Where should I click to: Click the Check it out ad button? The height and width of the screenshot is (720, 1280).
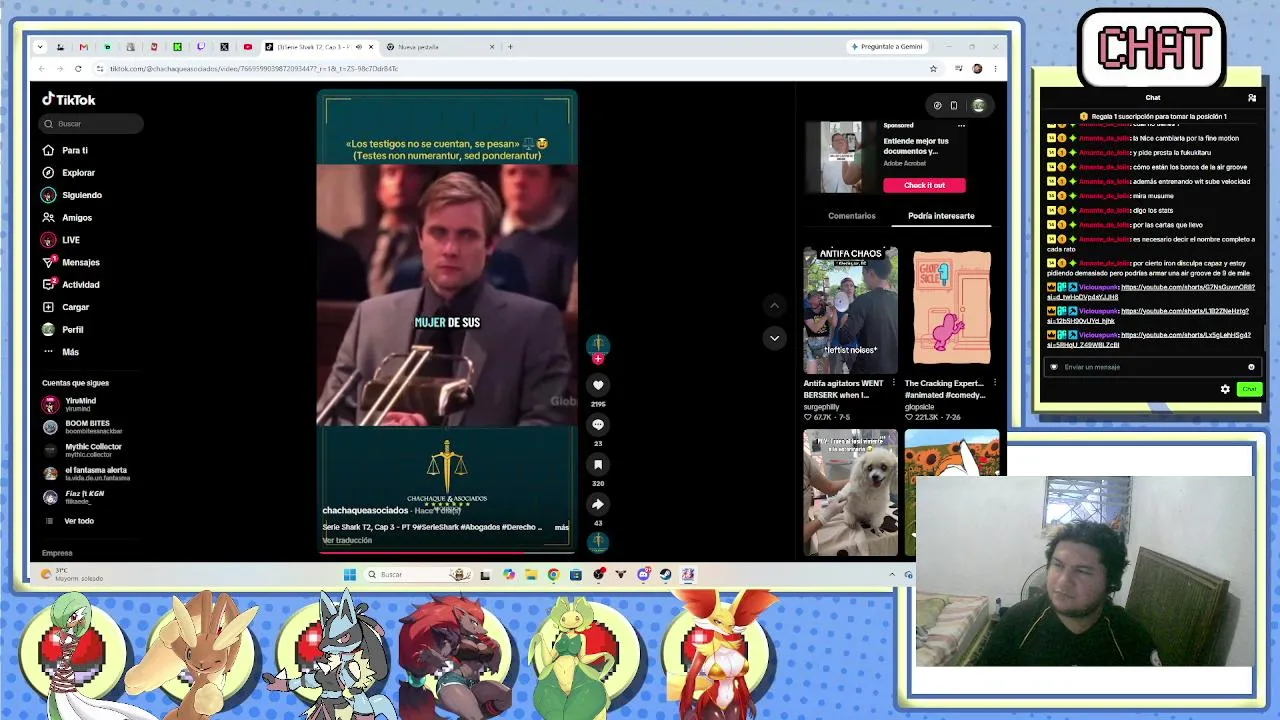(924, 185)
